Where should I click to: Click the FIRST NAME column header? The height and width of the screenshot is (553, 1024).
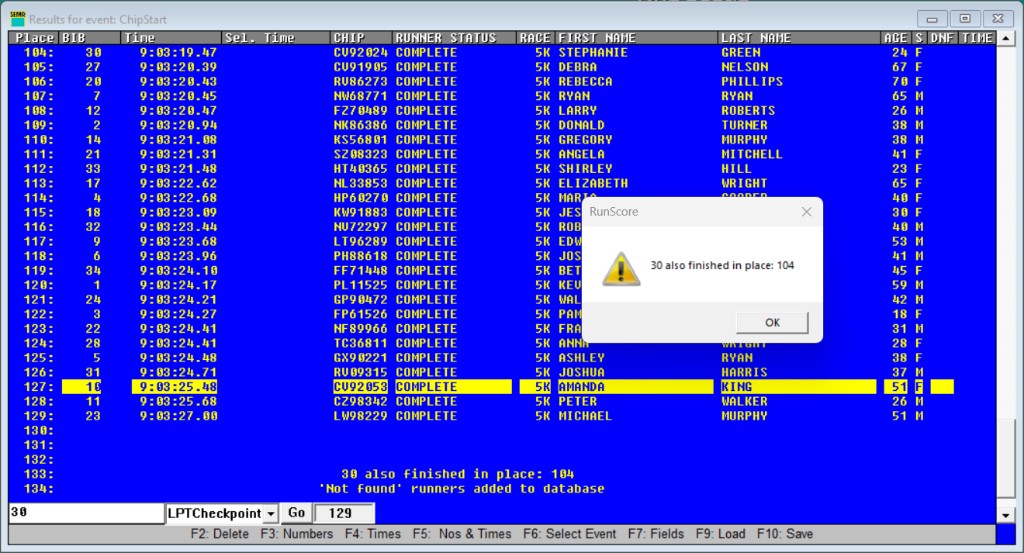[x=636, y=38]
